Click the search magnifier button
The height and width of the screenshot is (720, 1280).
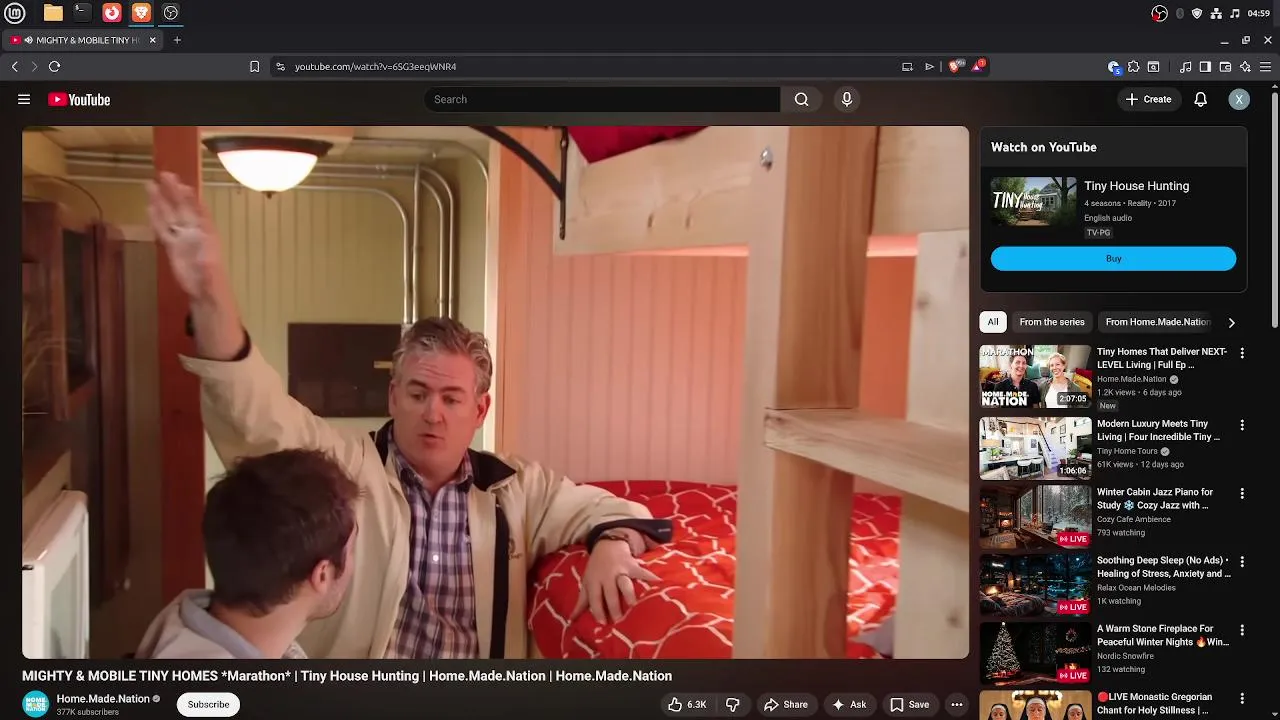coord(801,99)
